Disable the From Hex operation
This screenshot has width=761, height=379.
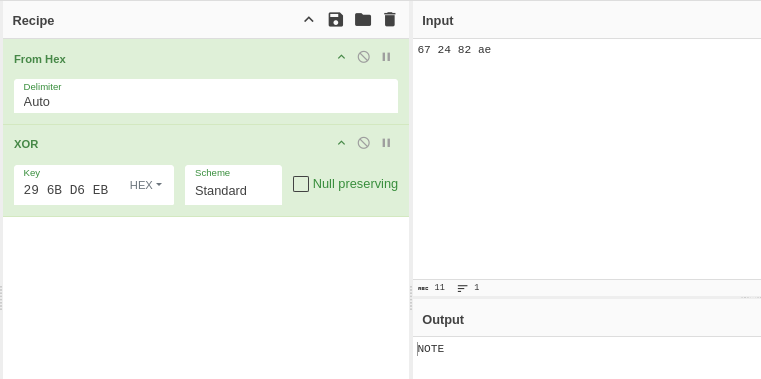(x=364, y=57)
